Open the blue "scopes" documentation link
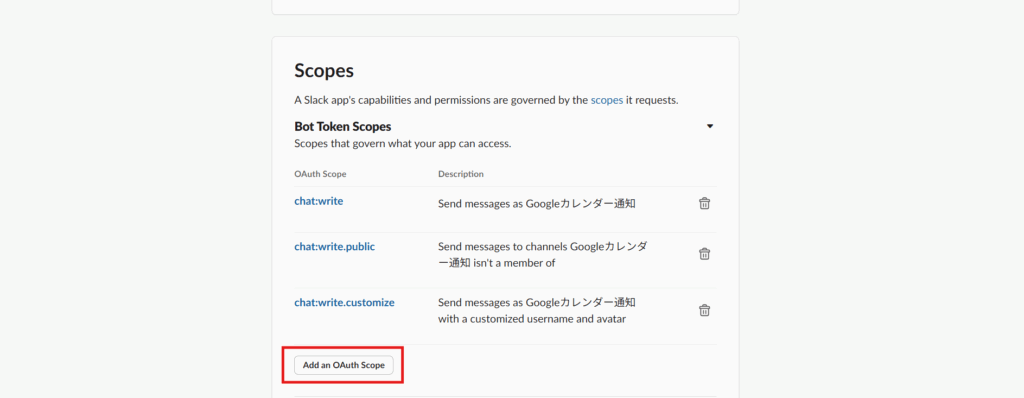 [x=607, y=101]
